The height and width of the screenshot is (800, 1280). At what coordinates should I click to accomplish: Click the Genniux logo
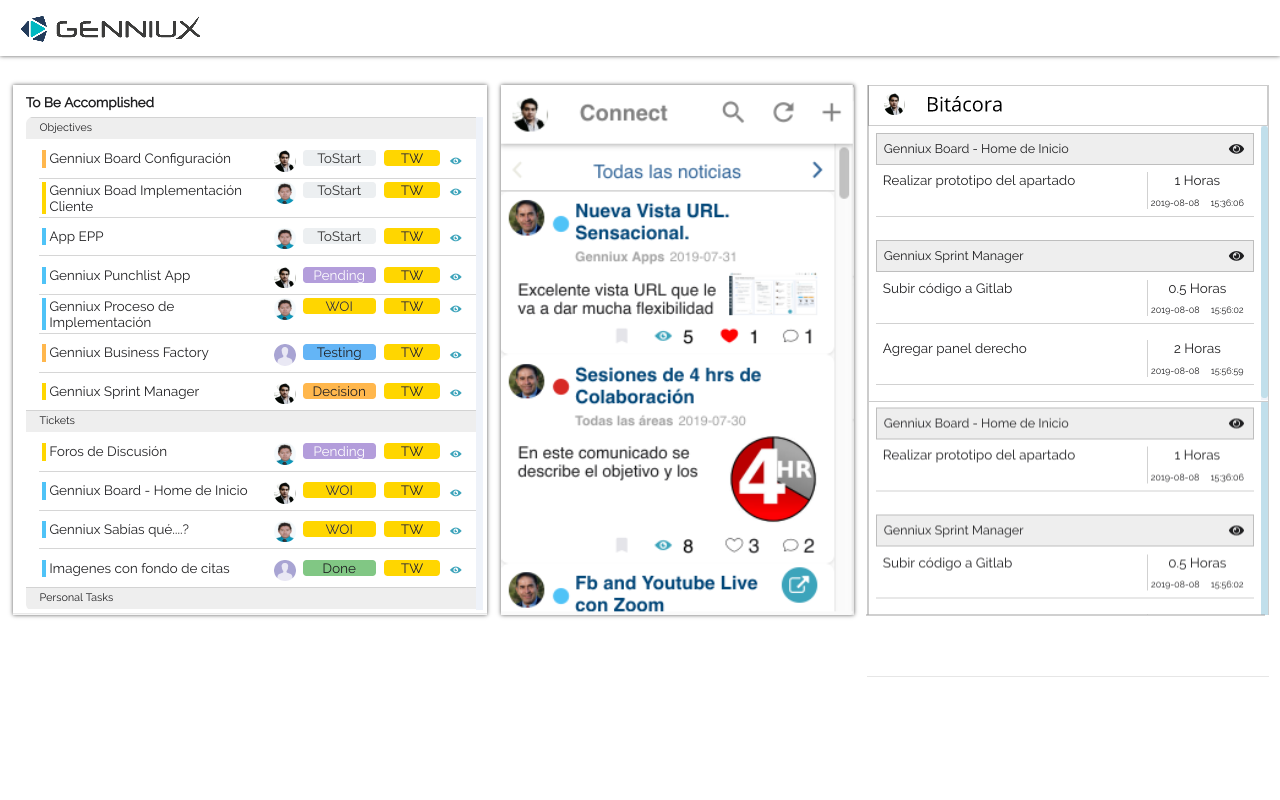pyautogui.click(x=110, y=28)
